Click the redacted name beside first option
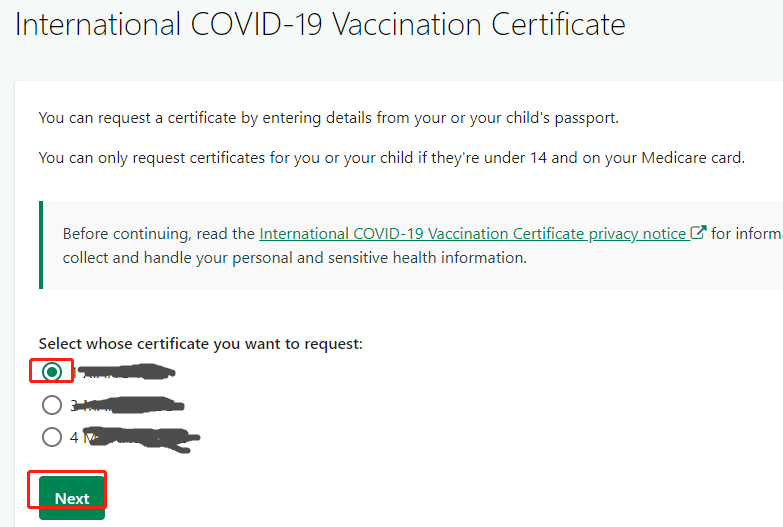 point(123,372)
